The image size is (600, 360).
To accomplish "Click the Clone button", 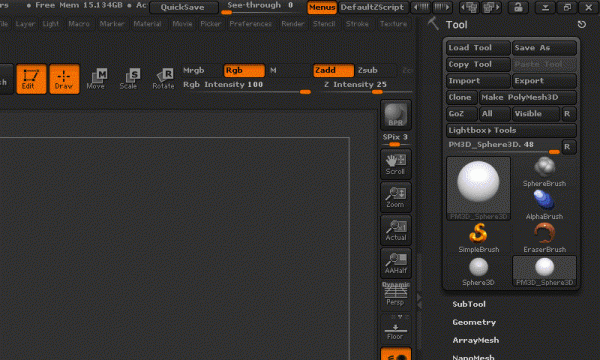I will (x=462, y=97).
